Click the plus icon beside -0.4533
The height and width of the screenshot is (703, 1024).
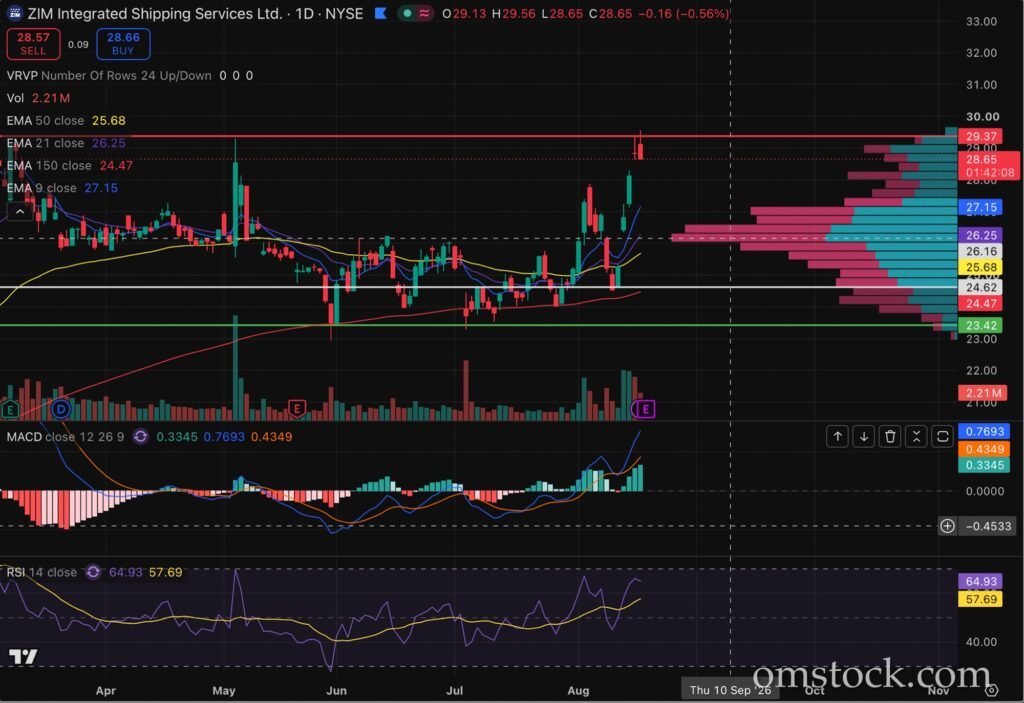coord(948,526)
